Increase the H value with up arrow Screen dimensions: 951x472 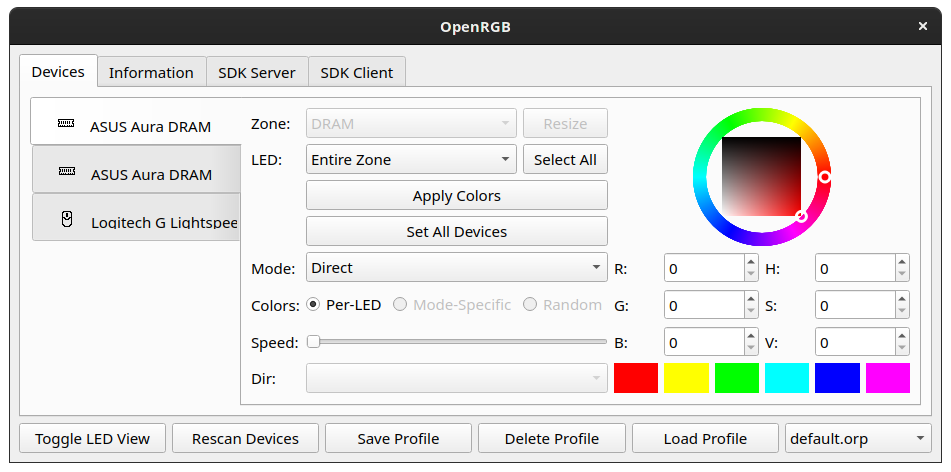(902, 261)
